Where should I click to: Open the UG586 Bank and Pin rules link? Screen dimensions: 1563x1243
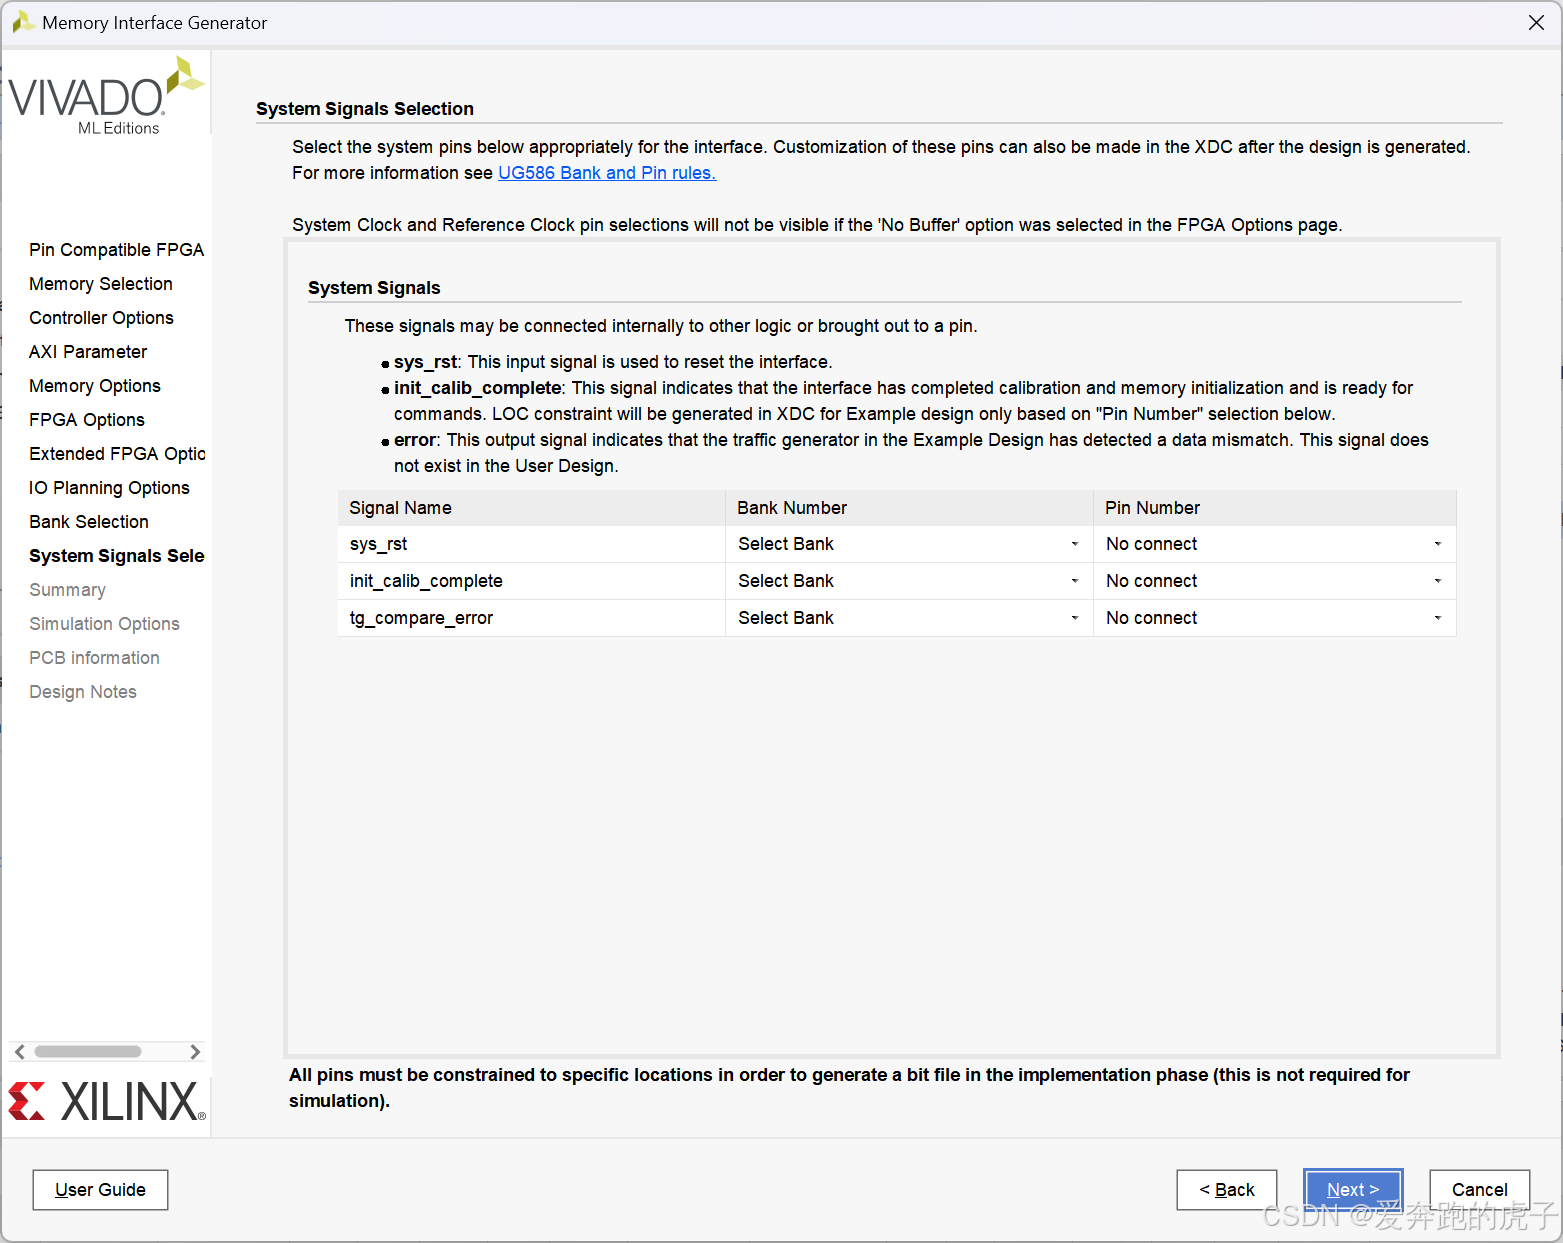(607, 173)
